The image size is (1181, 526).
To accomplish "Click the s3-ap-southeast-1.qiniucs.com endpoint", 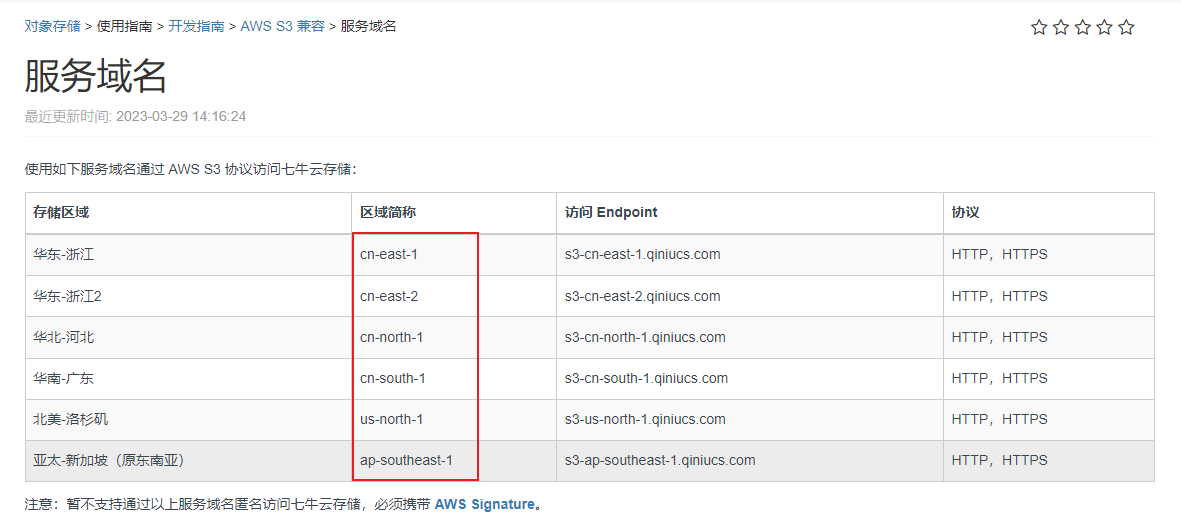I will [660, 460].
